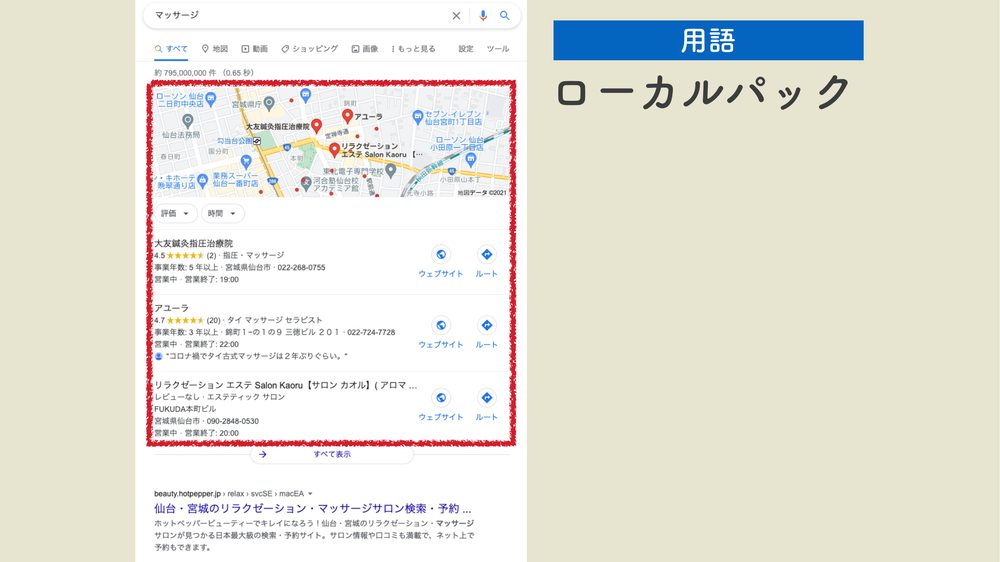Switch to the 地図 tab
The width and height of the screenshot is (1000, 562).
215,48
